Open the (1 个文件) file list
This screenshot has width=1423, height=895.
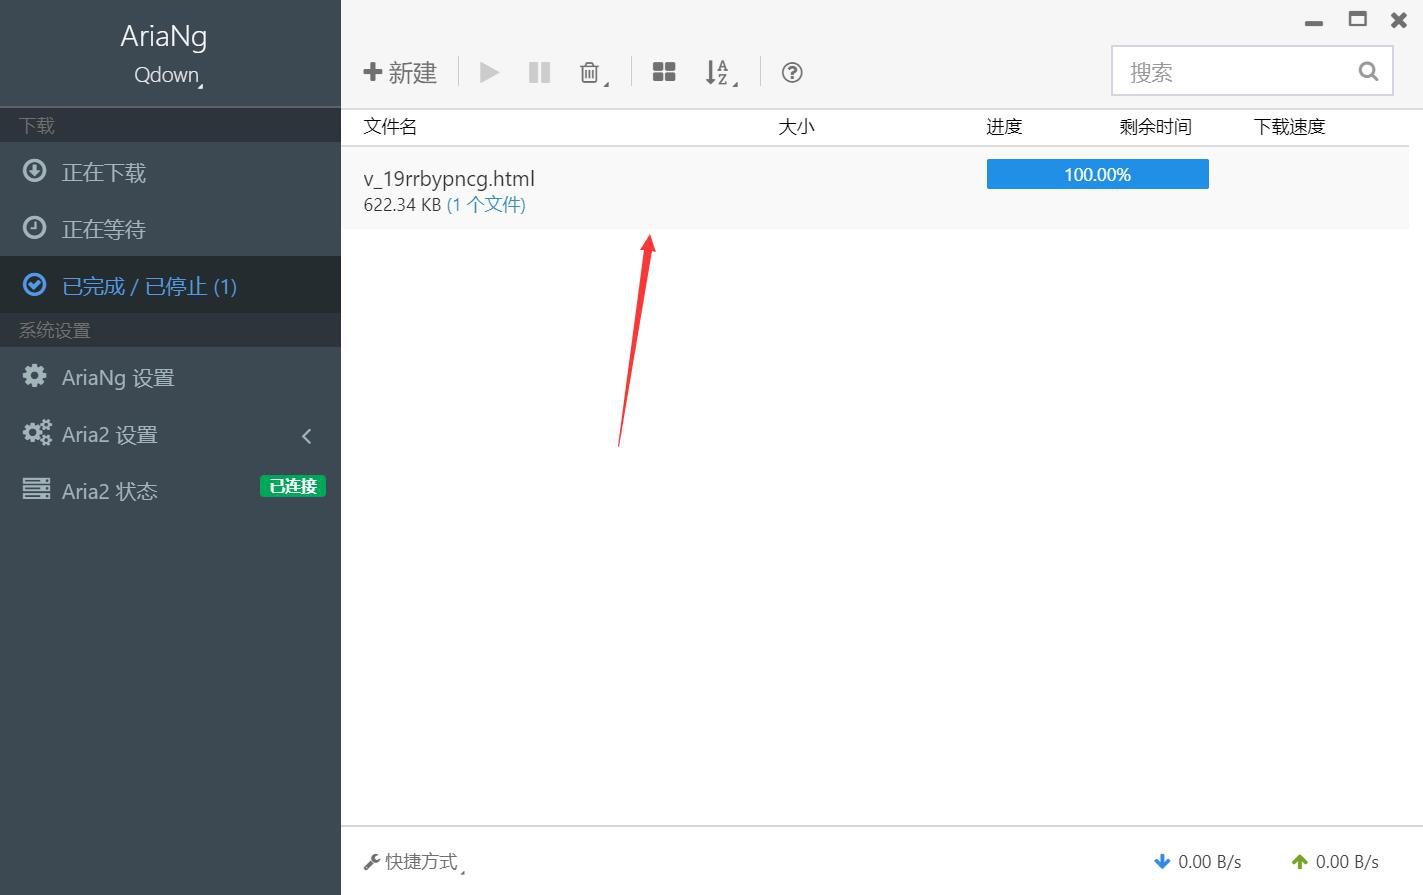pos(487,204)
